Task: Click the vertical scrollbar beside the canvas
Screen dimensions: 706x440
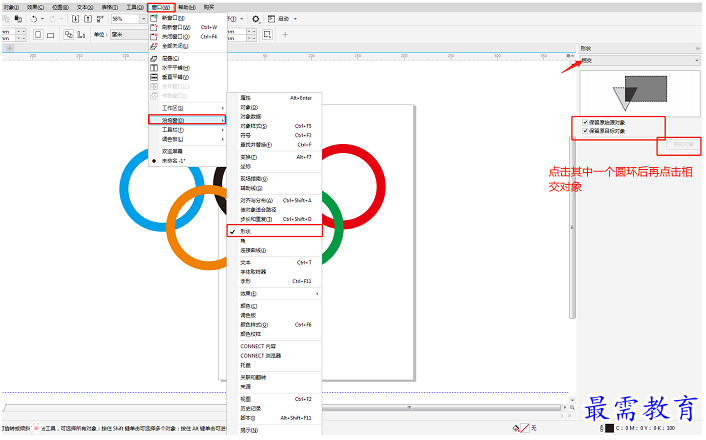Action: coord(572,225)
